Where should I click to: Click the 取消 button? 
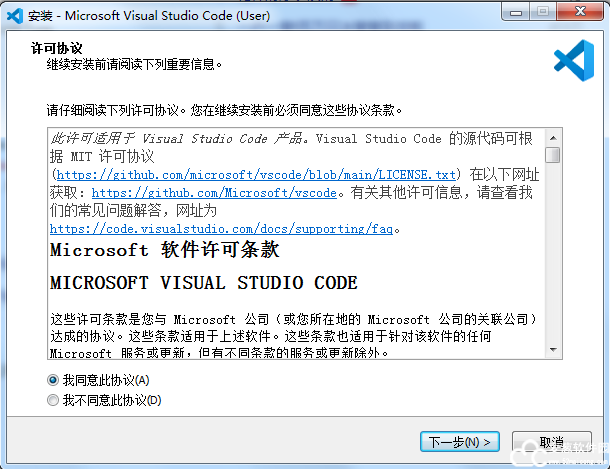[552, 441]
